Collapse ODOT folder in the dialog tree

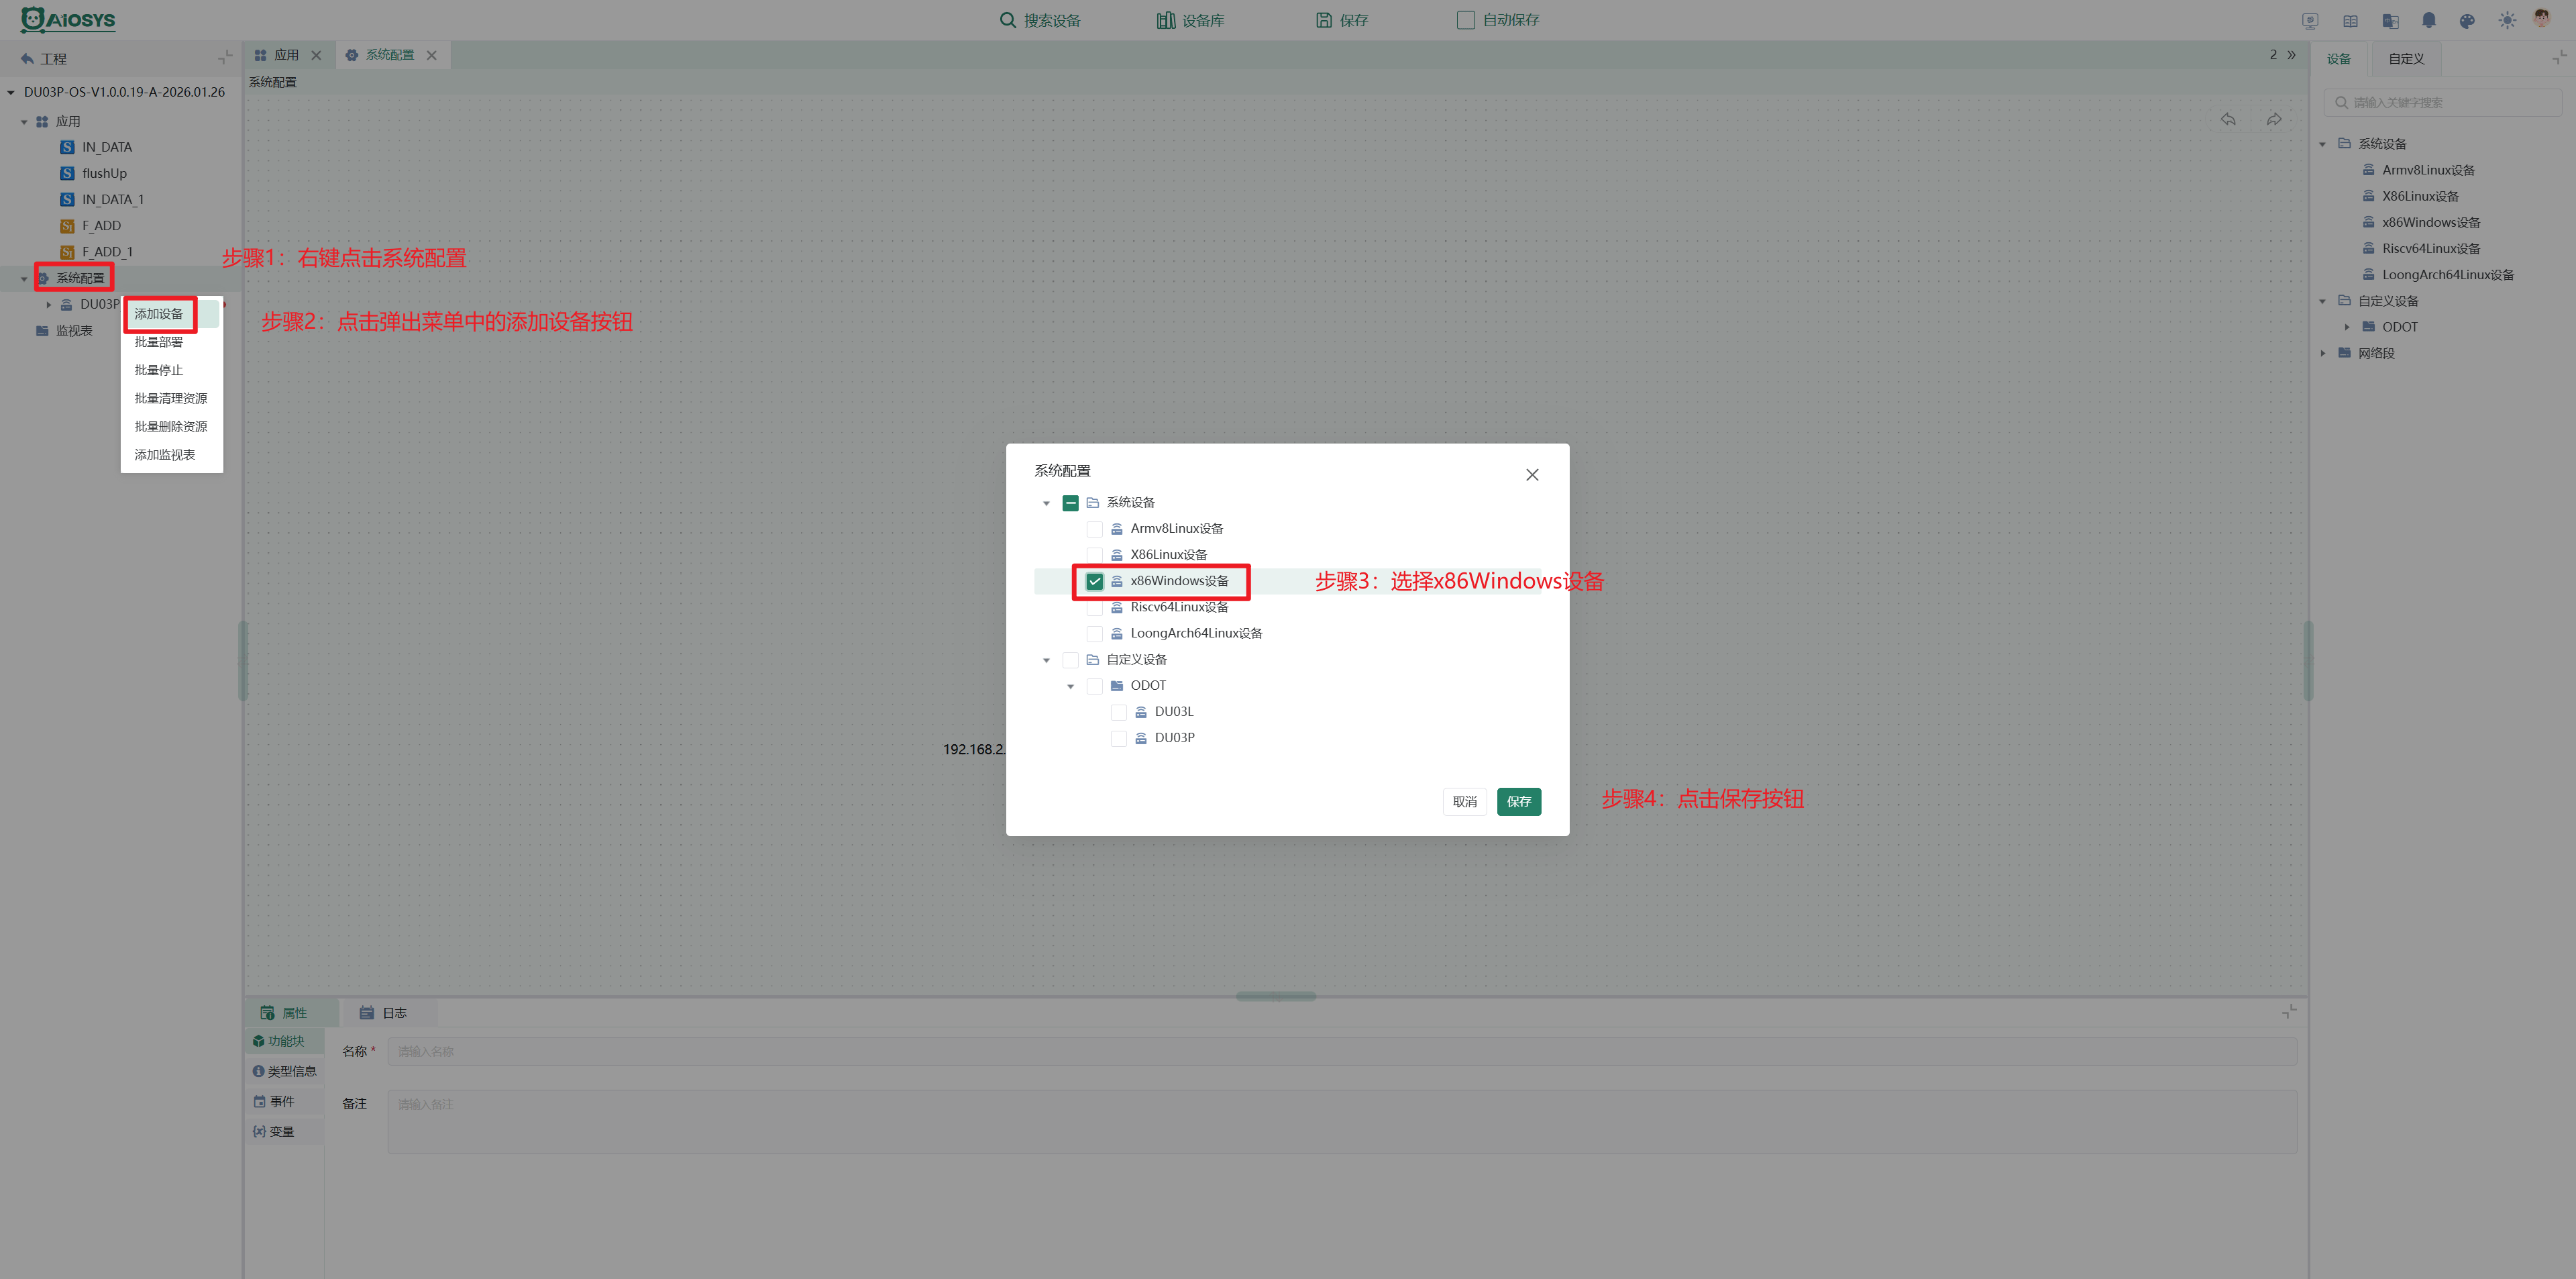1070,686
